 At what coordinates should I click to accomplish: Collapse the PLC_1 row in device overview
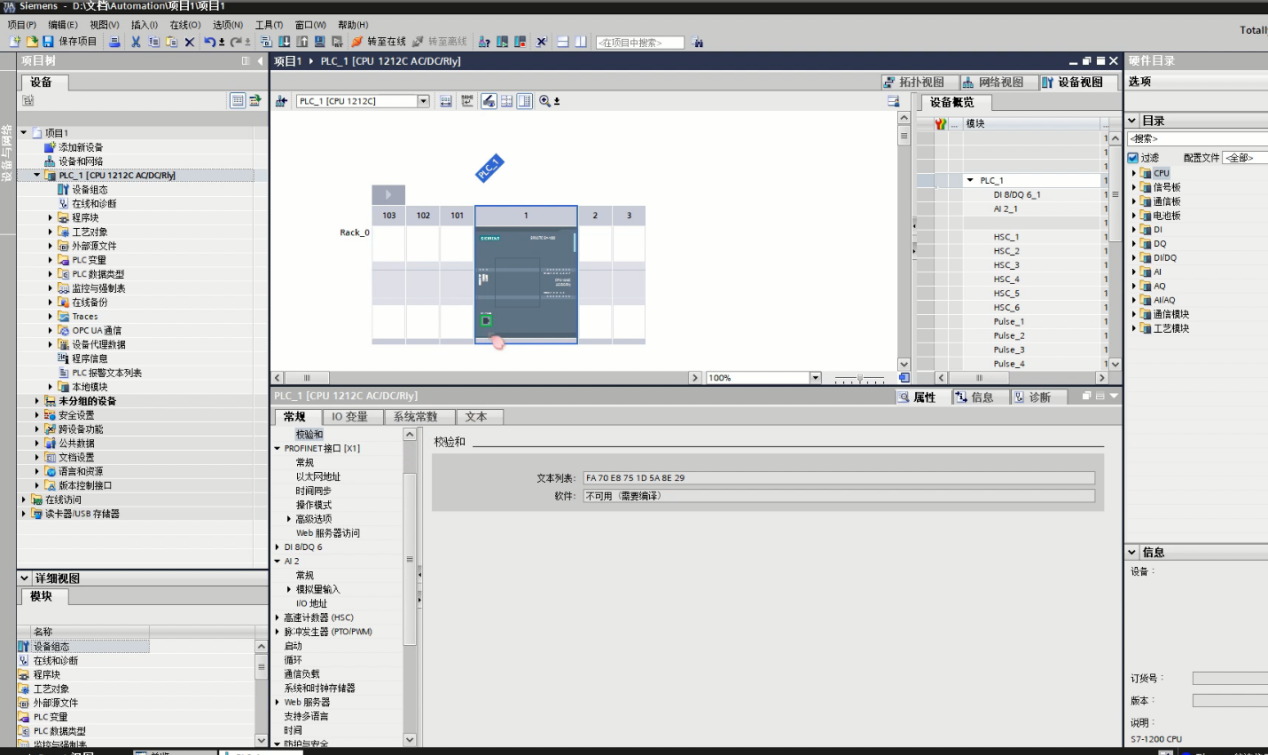click(969, 181)
